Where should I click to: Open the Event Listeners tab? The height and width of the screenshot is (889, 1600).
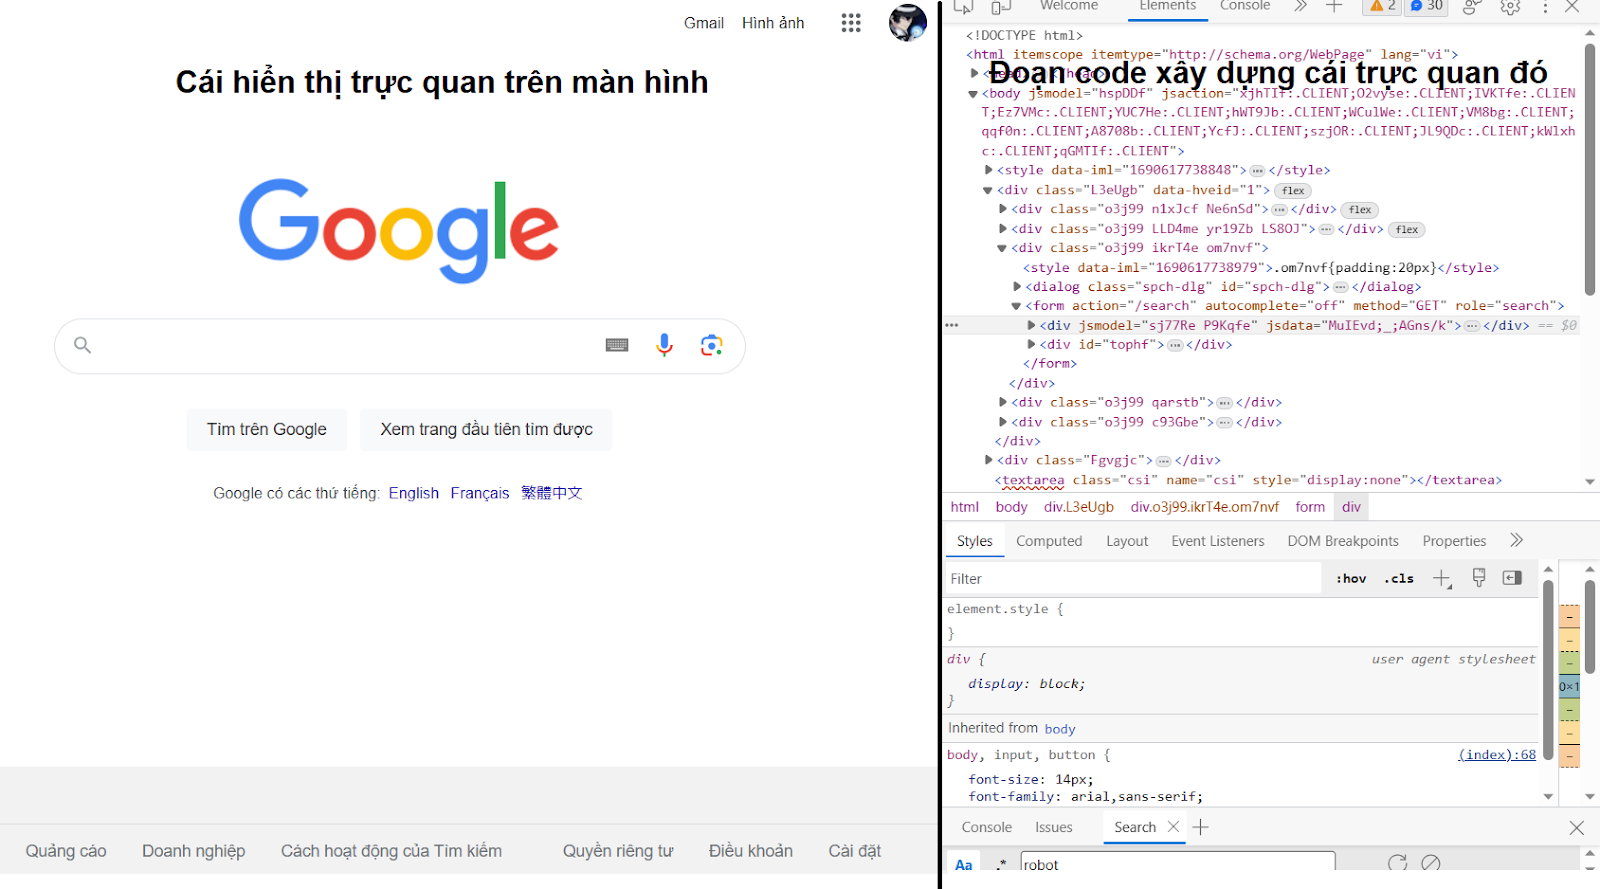(1218, 541)
